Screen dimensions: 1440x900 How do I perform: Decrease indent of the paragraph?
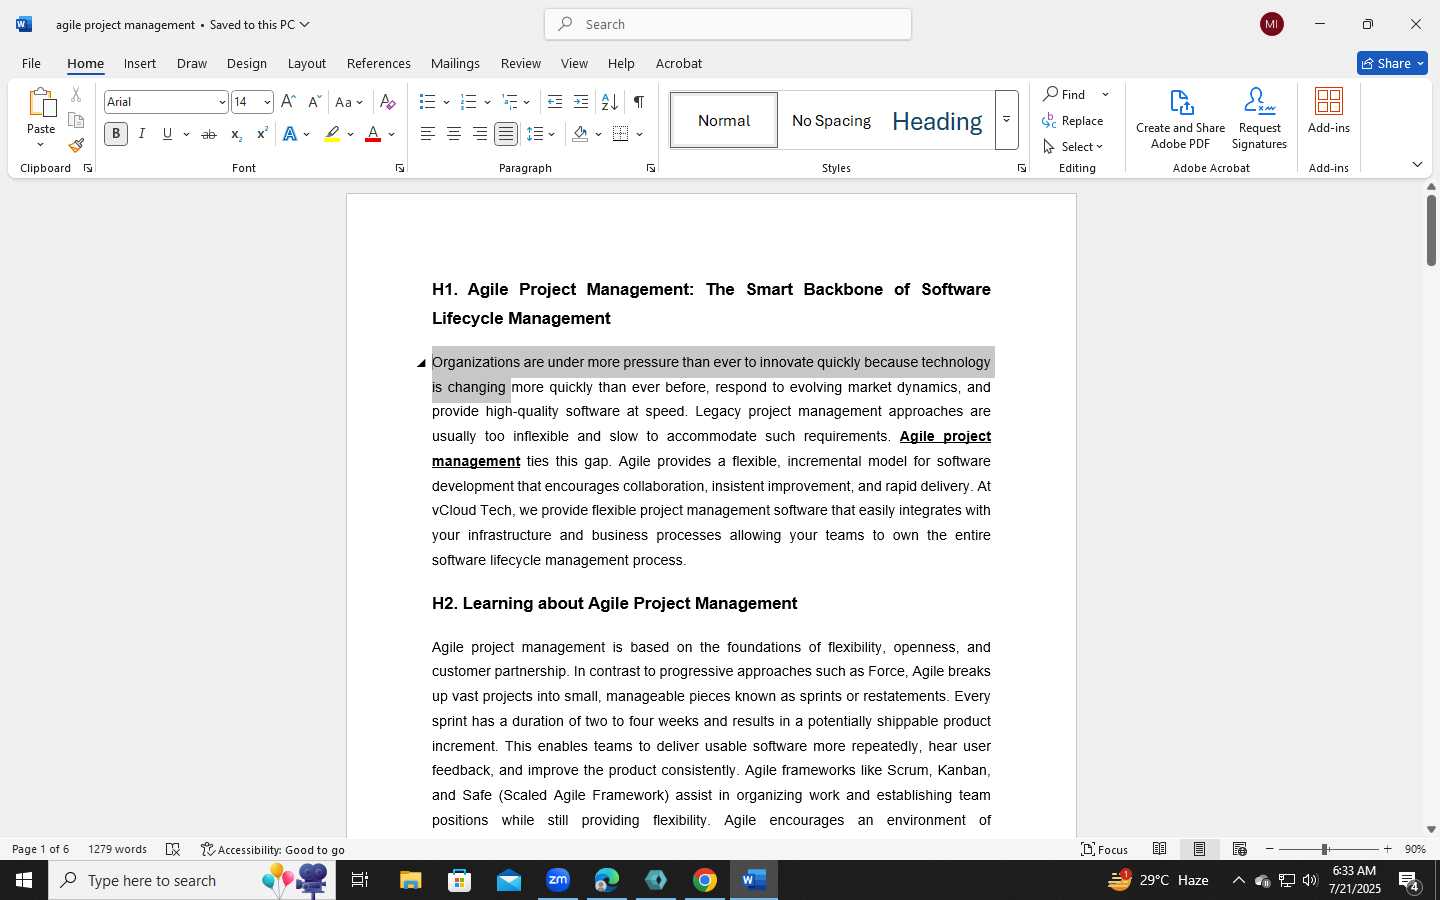(x=555, y=102)
